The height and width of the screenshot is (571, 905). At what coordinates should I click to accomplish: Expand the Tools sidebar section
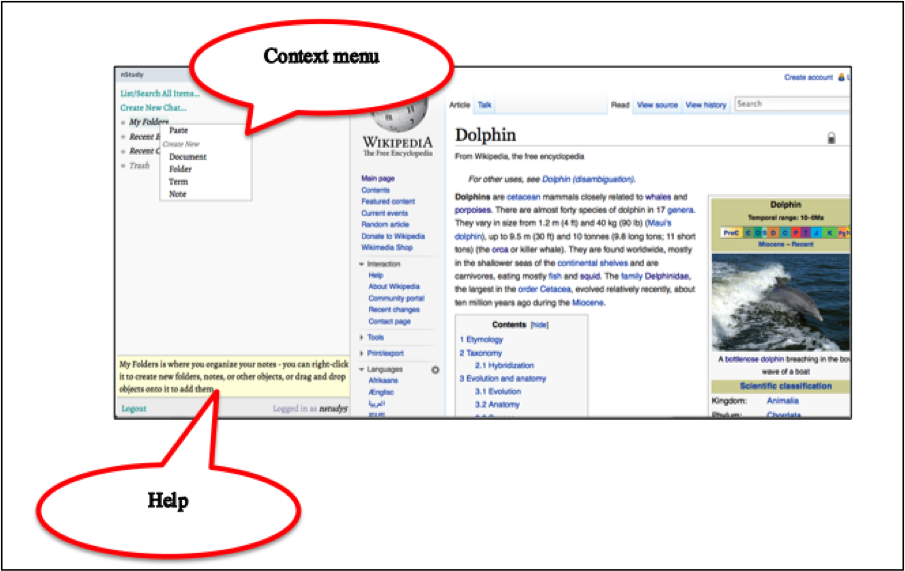[x=372, y=337]
